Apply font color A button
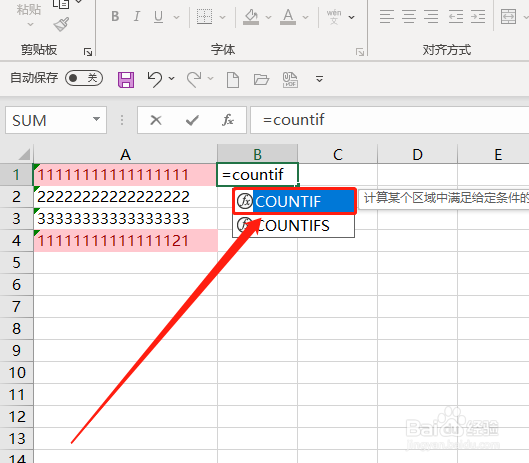This screenshot has height=463, width=529. pyautogui.click(x=288, y=16)
